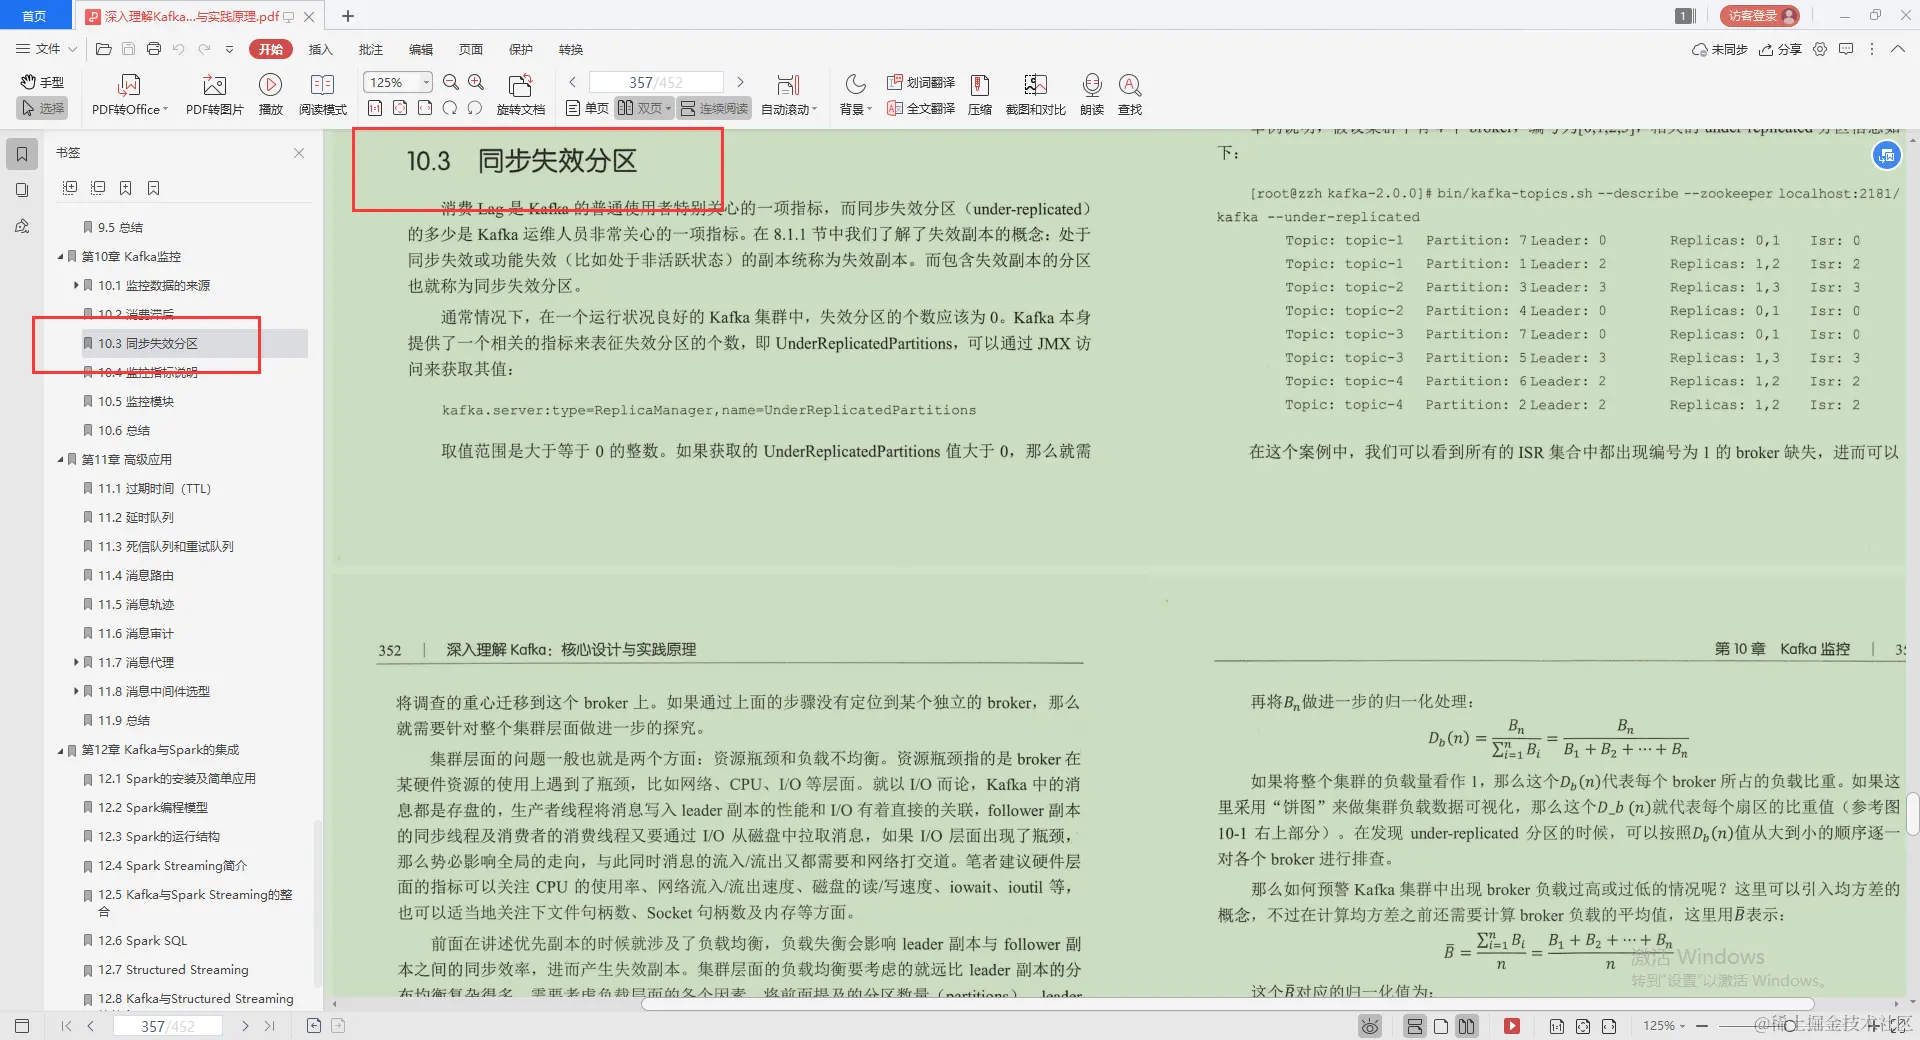Open 查找 (find) search tool

1129,94
